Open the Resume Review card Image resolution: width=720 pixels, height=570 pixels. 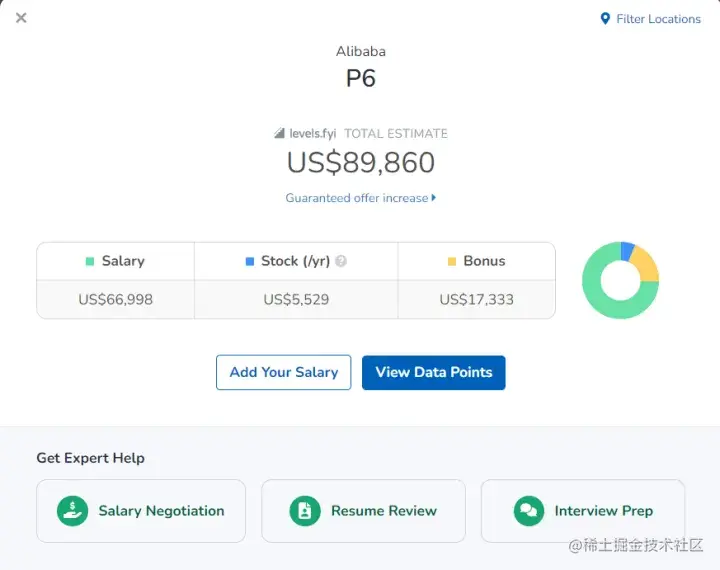pyautogui.click(x=363, y=511)
